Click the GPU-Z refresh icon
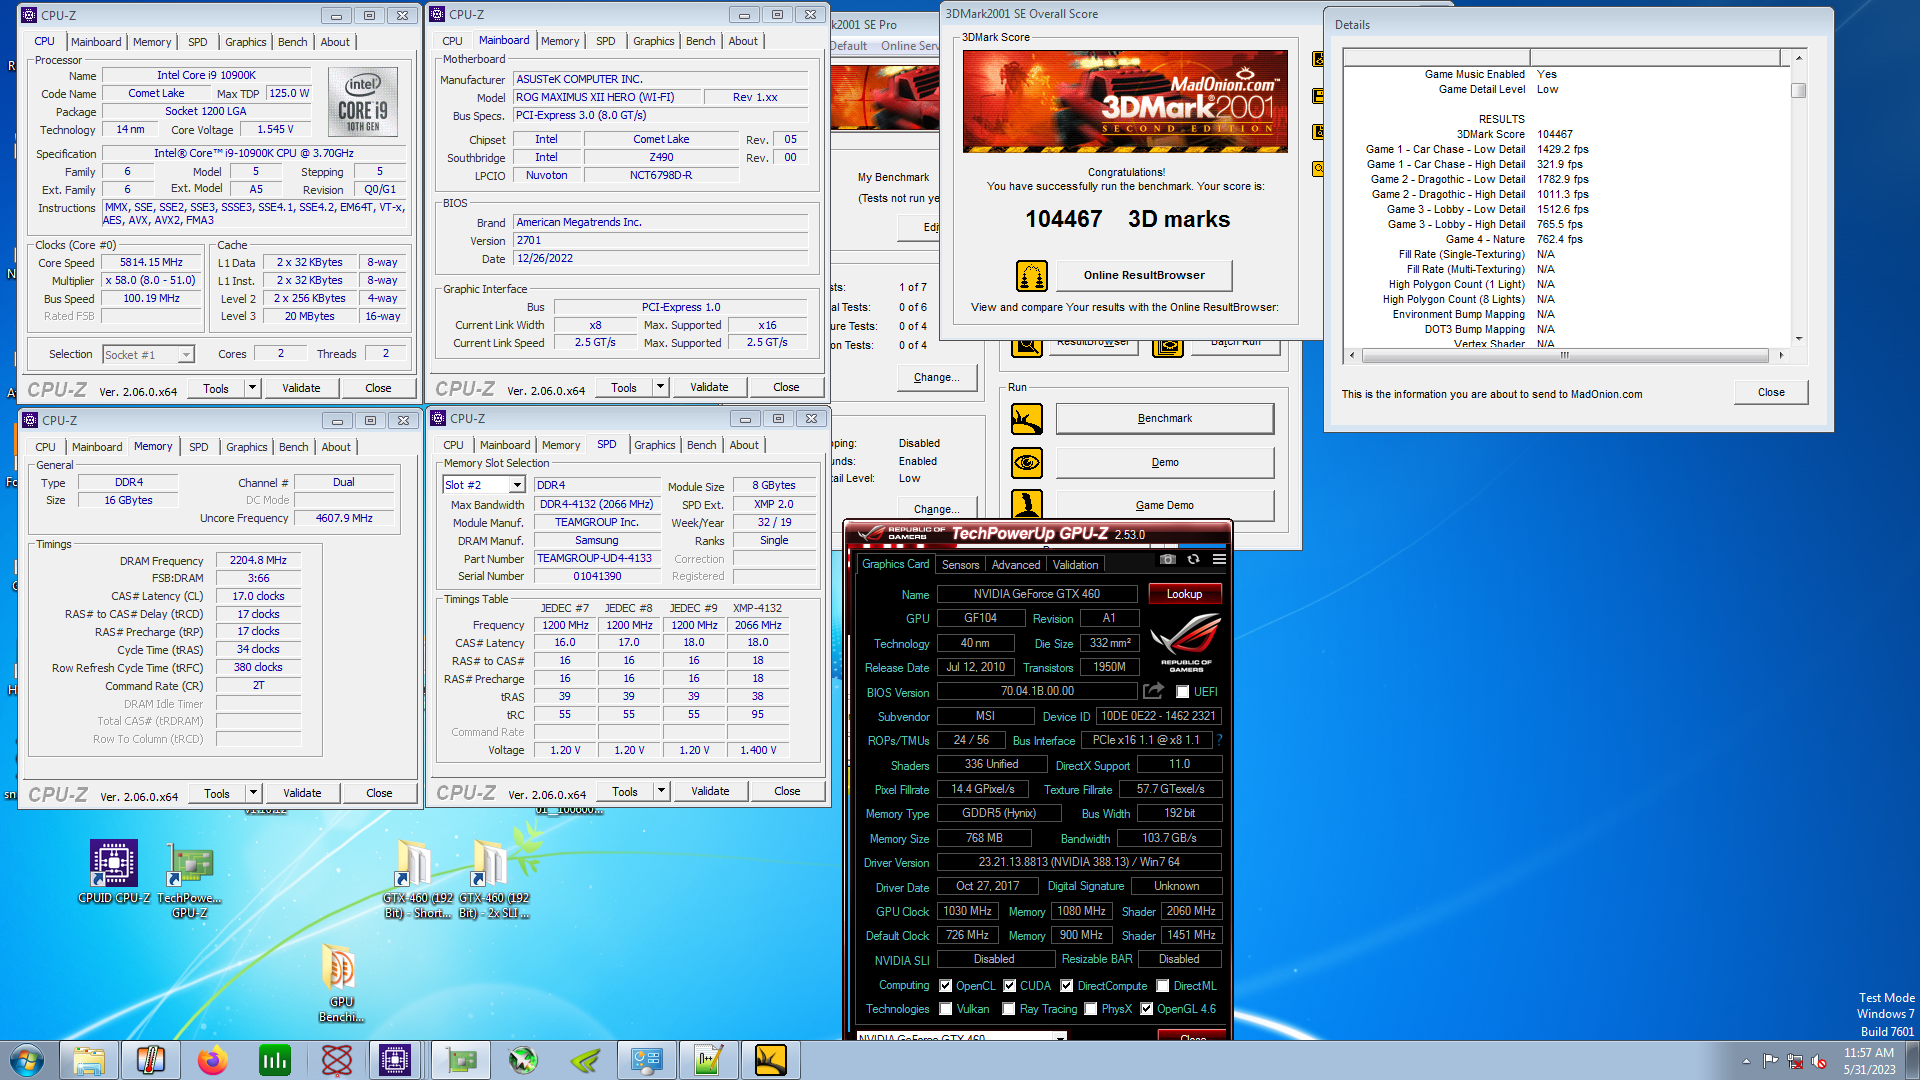The width and height of the screenshot is (1920, 1080). pyautogui.click(x=1193, y=560)
